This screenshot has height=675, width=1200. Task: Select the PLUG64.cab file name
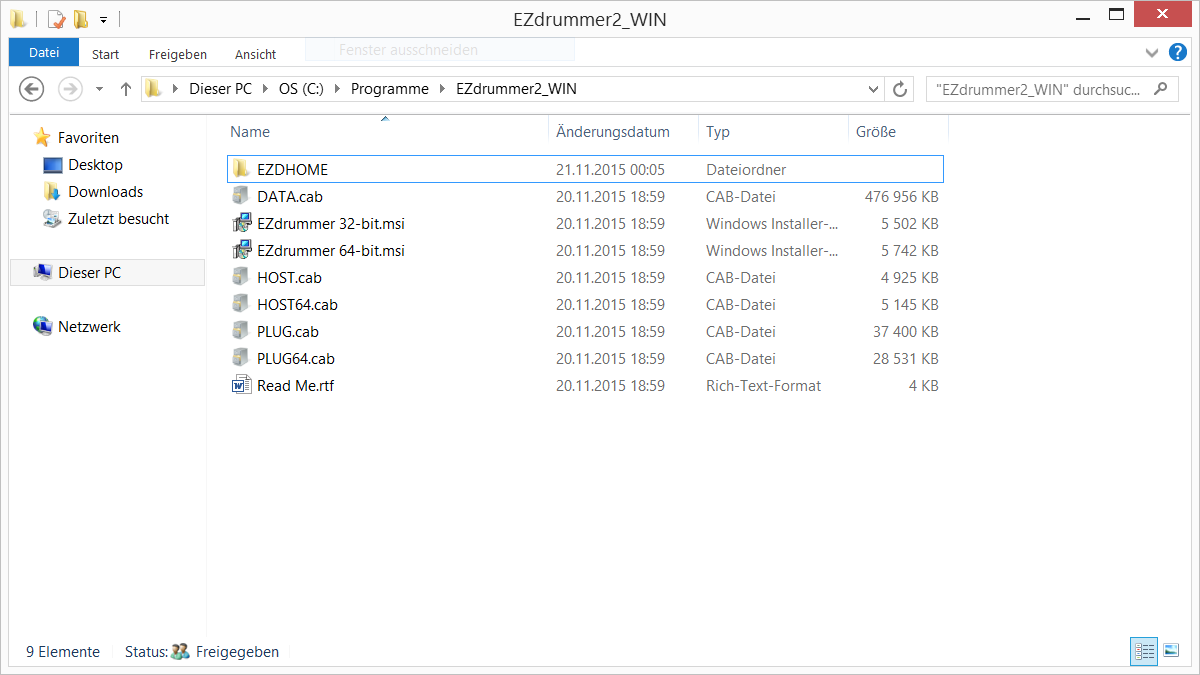point(296,359)
